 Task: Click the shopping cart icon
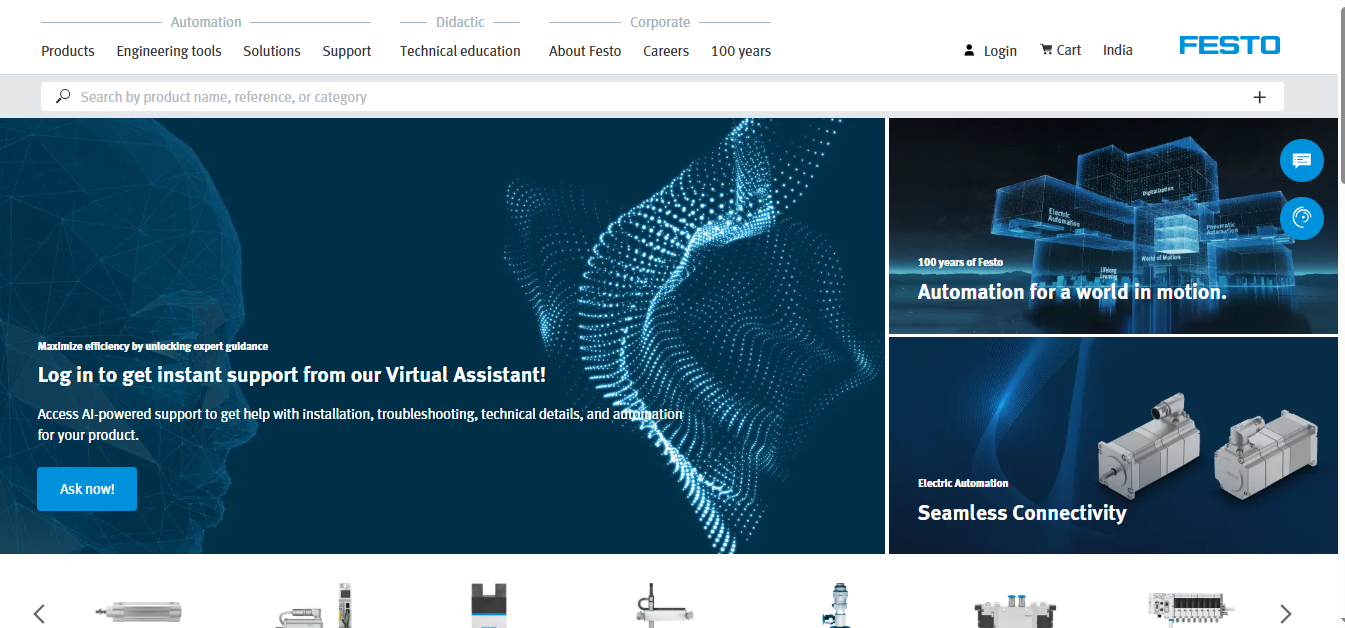click(1046, 49)
